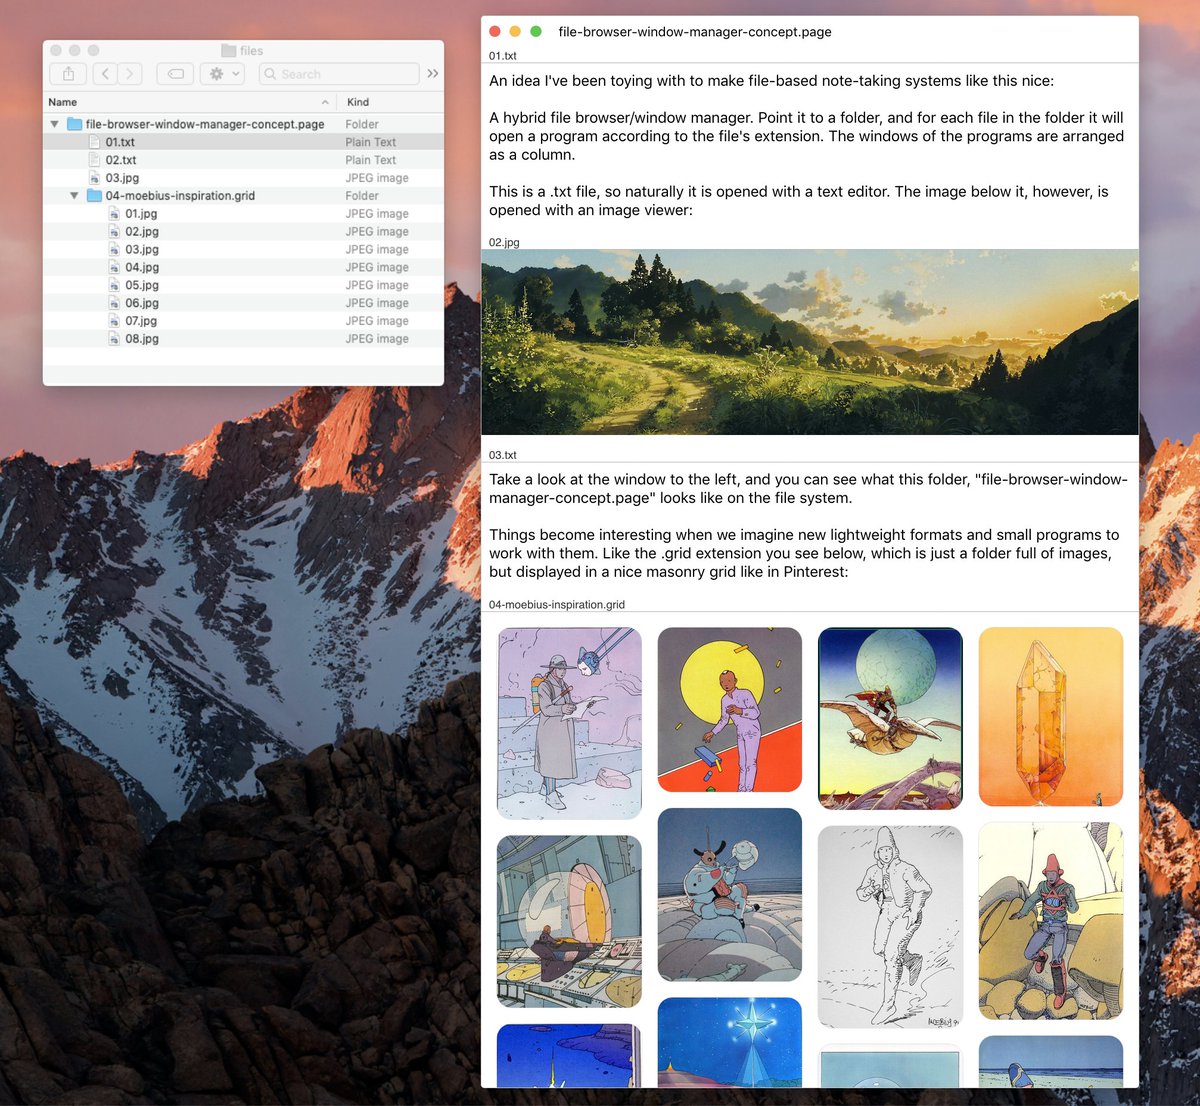Go forward with Finder's right arrow button
This screenshot has height=1106, width=1200.
[x=130, y=74]
